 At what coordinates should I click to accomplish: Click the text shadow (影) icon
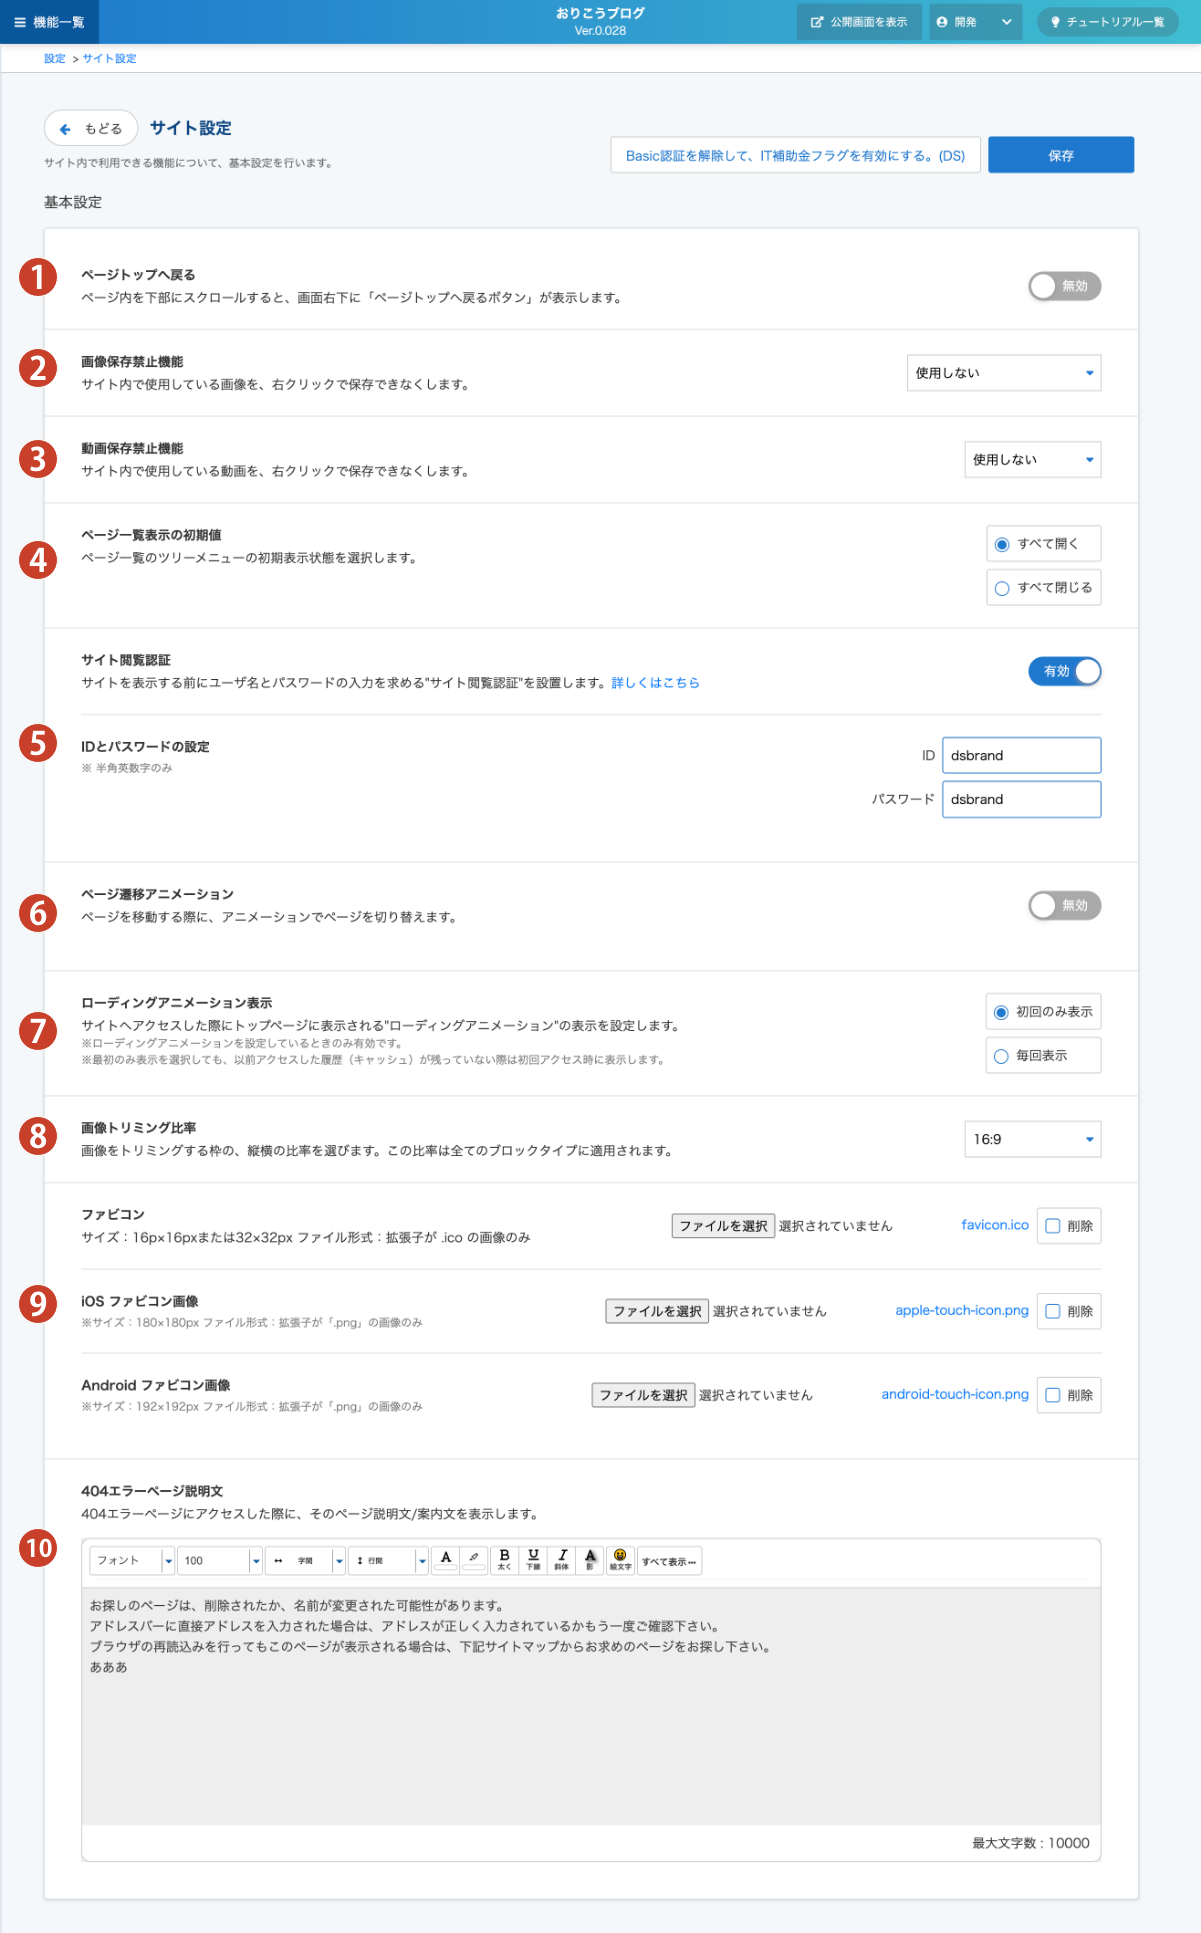coord(591,1559)
